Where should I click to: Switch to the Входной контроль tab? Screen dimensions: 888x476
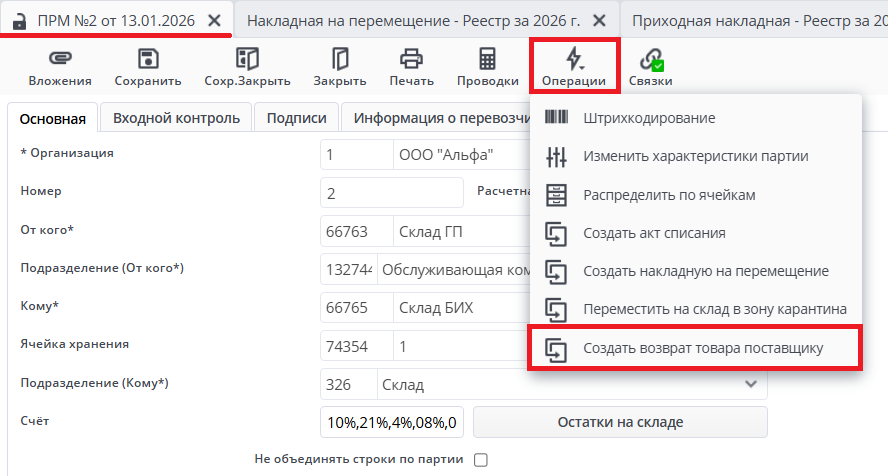pos(176,118)
